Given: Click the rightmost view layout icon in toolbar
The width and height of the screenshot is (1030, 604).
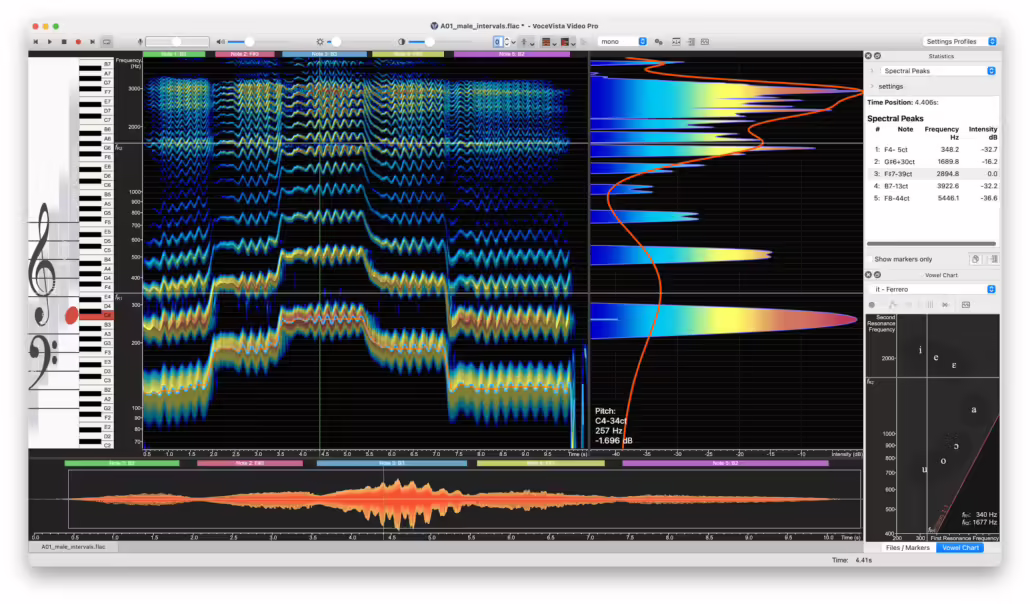Looking at the screenshot, I should point(705,41).
